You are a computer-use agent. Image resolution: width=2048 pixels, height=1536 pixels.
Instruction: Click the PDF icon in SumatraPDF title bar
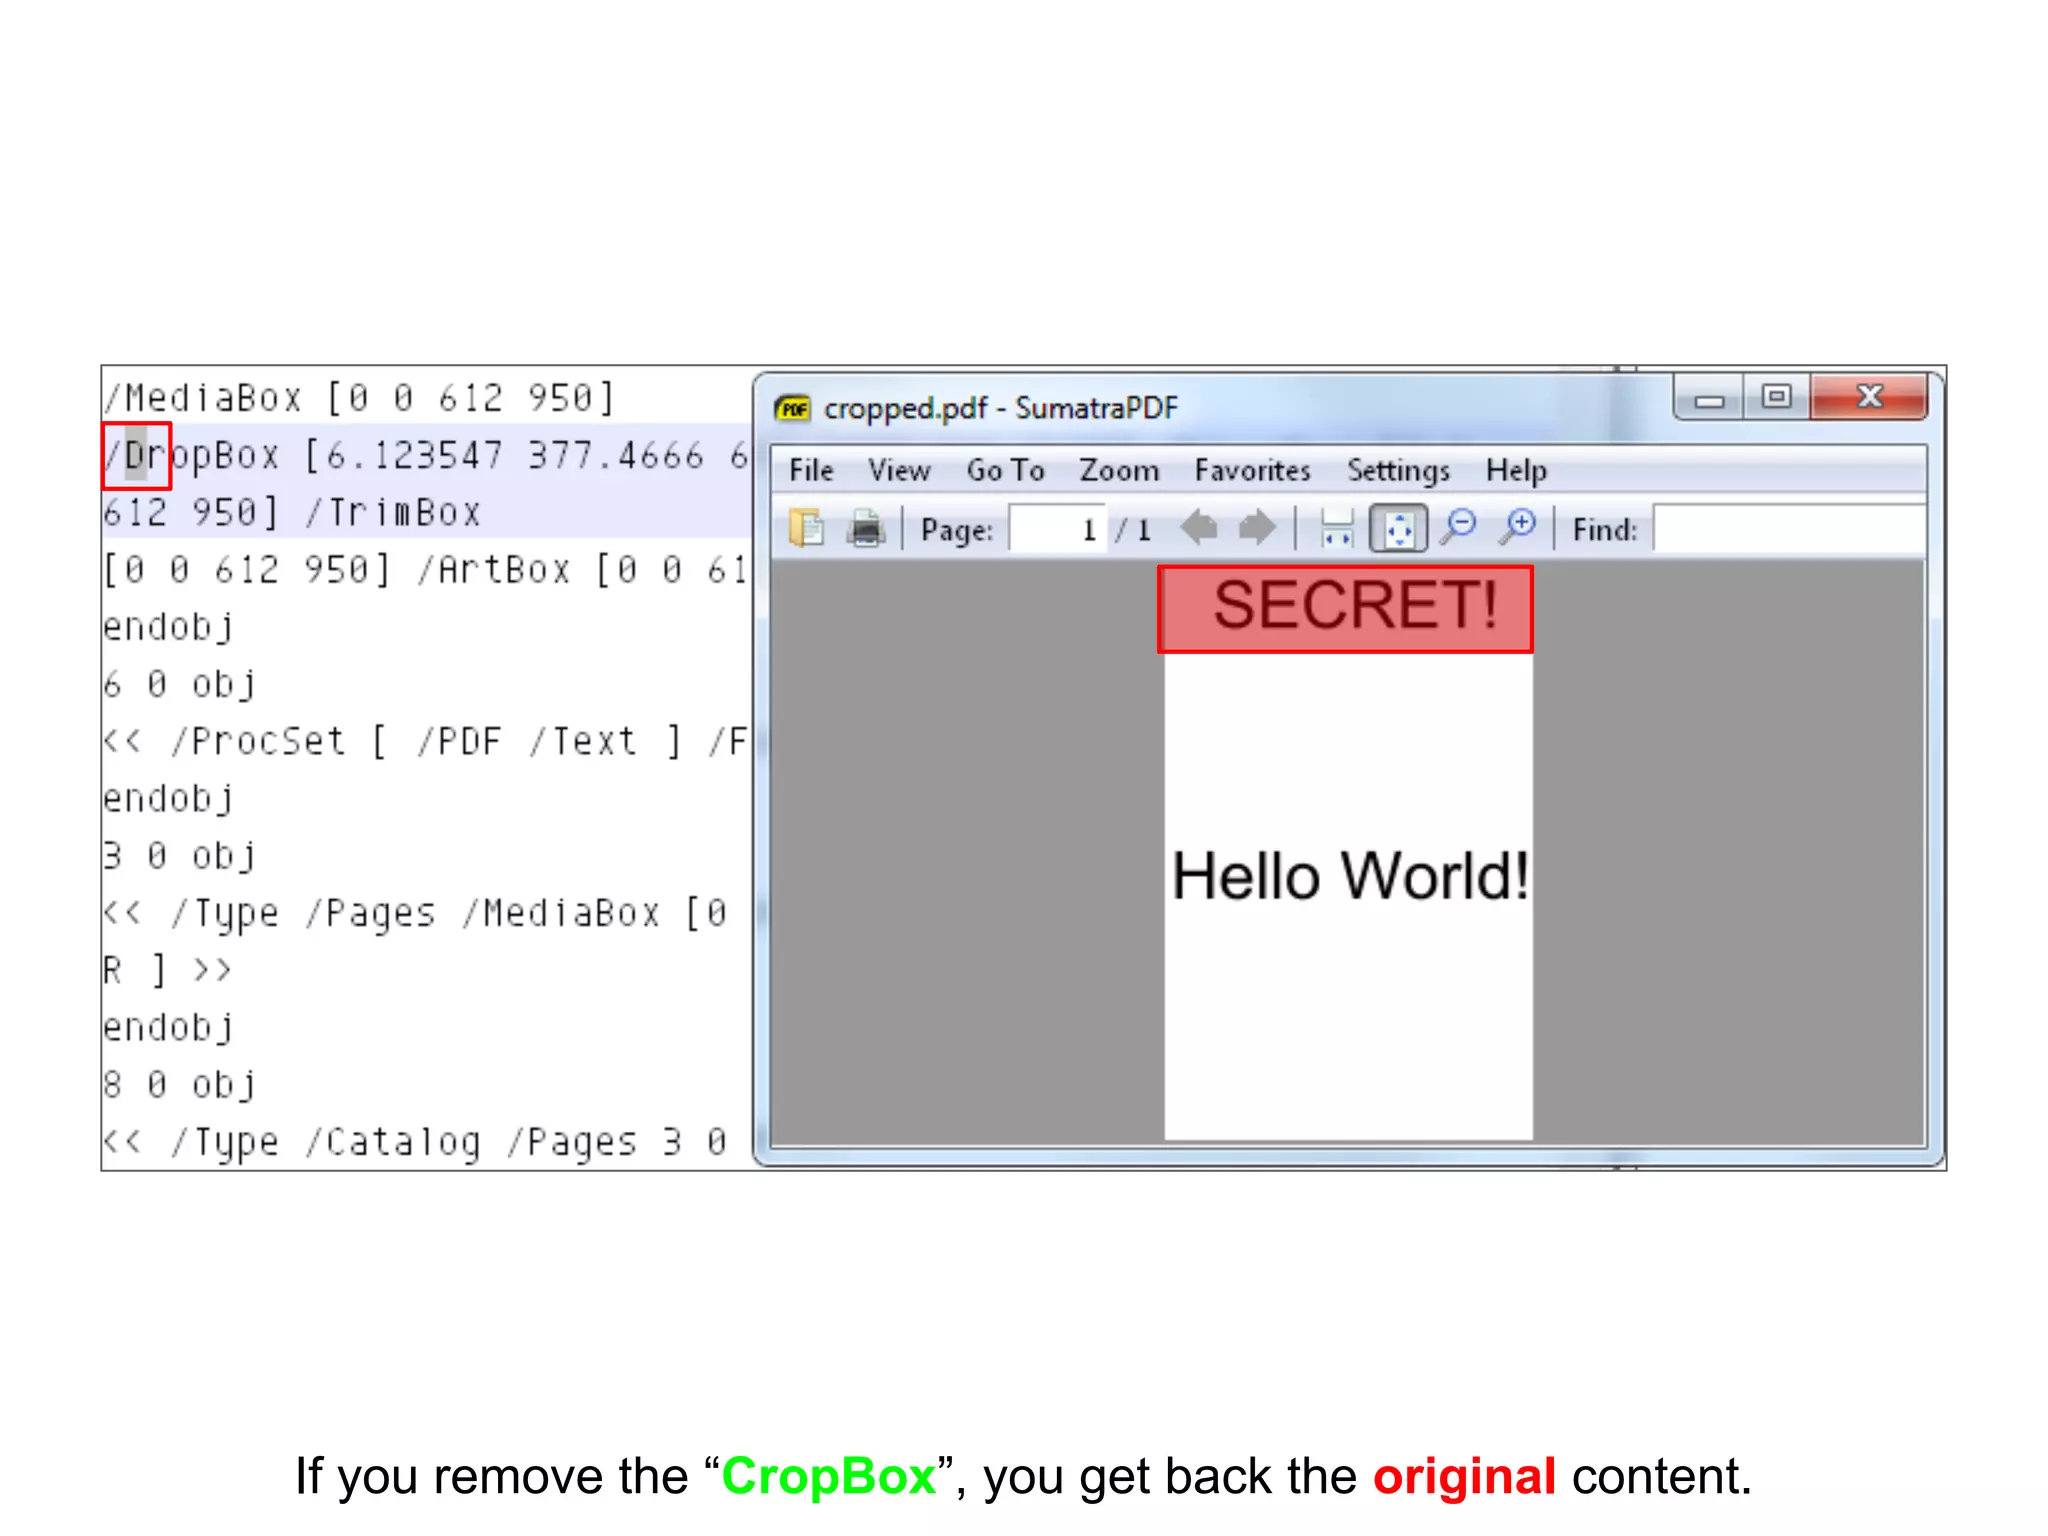point(793,408)
